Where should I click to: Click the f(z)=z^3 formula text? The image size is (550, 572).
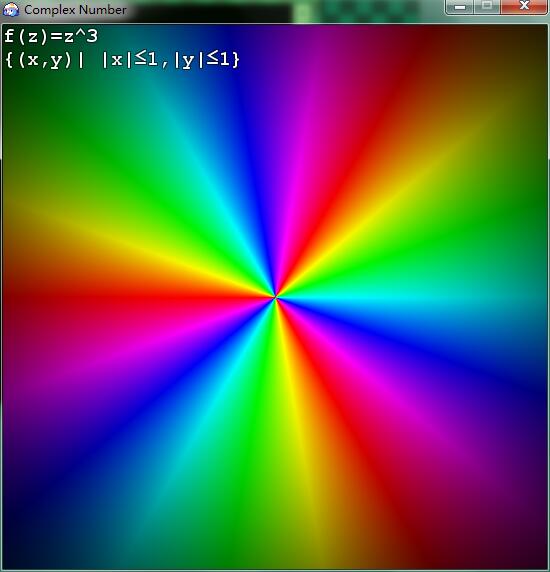click(51, 36)
